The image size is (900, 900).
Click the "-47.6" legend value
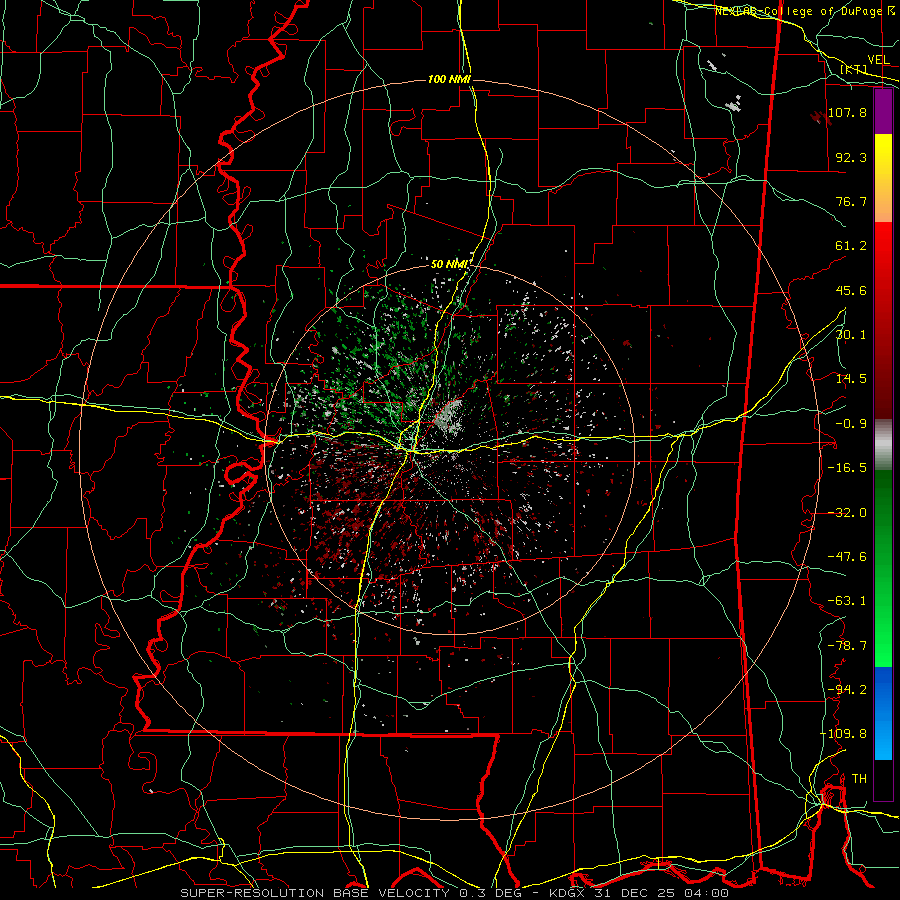[x=847, y=557]
